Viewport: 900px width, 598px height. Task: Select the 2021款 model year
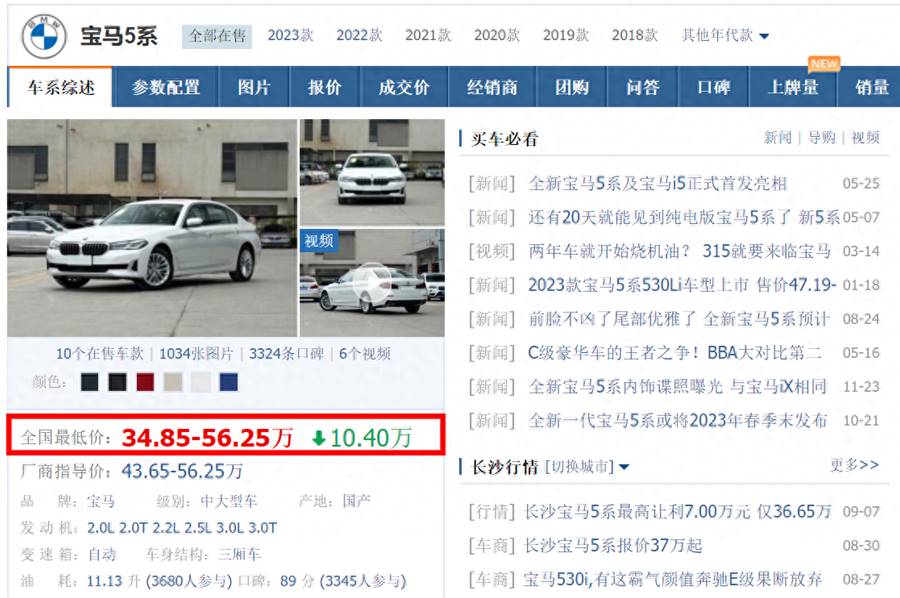click(x=428, y=36)
